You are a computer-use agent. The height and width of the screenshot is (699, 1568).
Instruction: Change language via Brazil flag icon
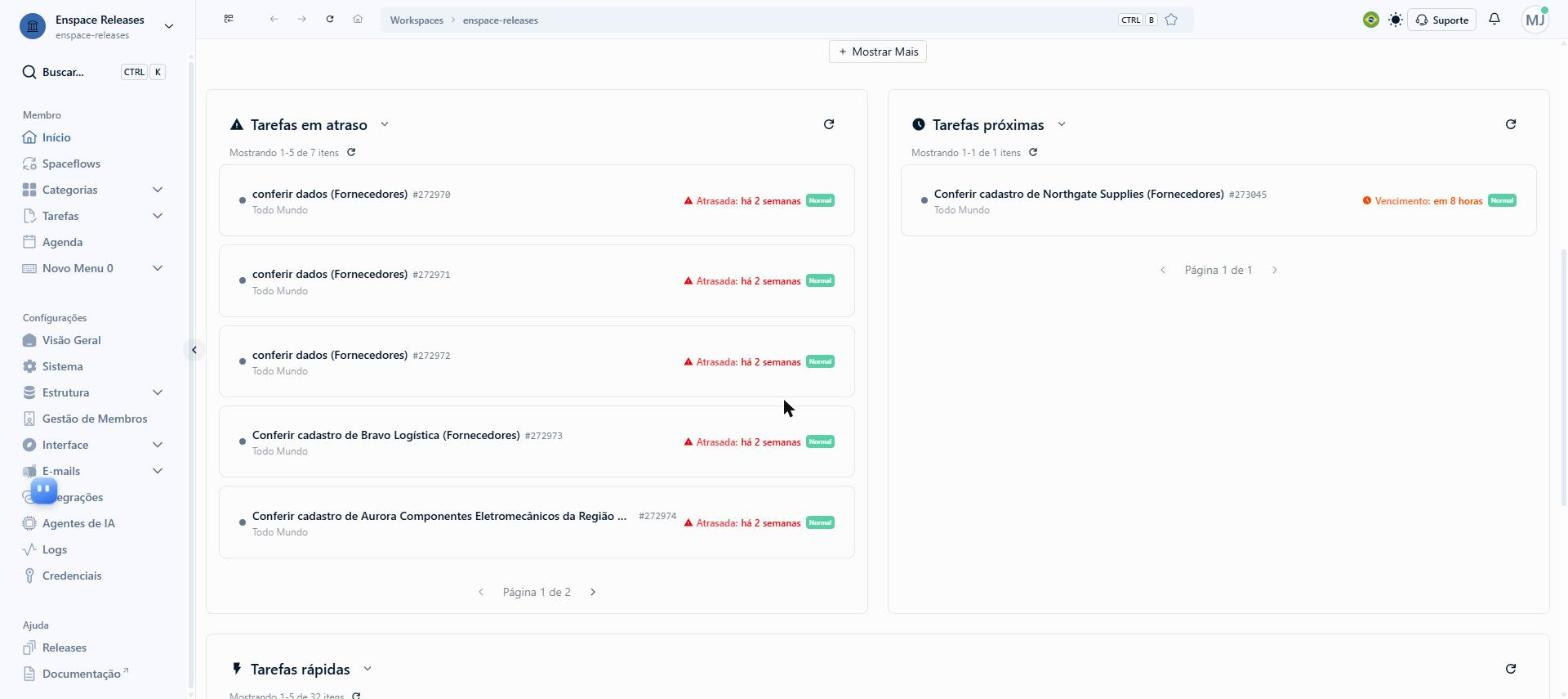click(1371, 19)
